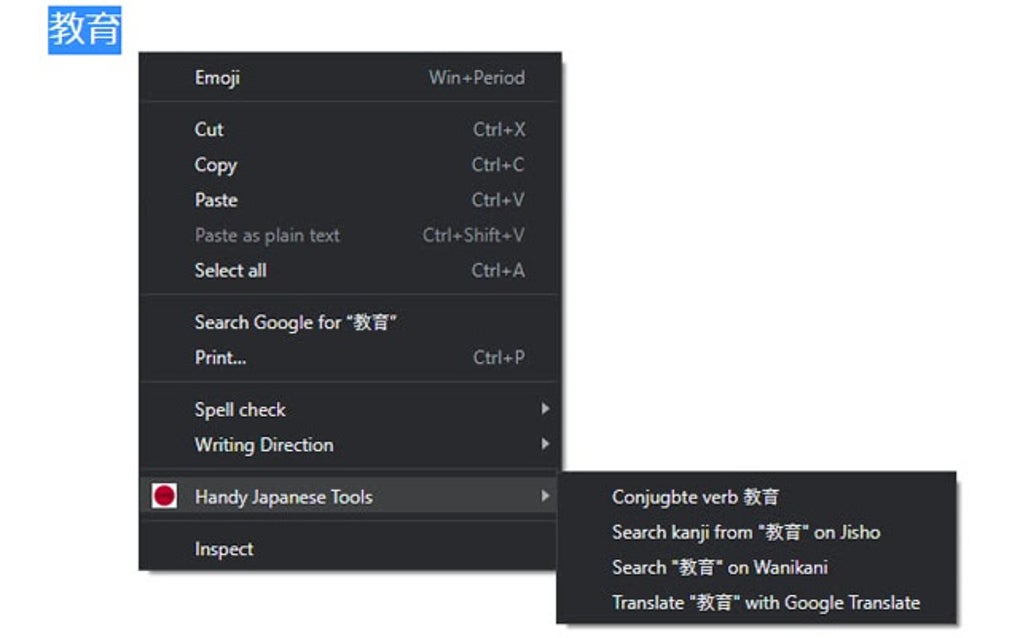Choose Copy in the context menu
This screenshot has width=1020, height=638.
tap(215, 165)
